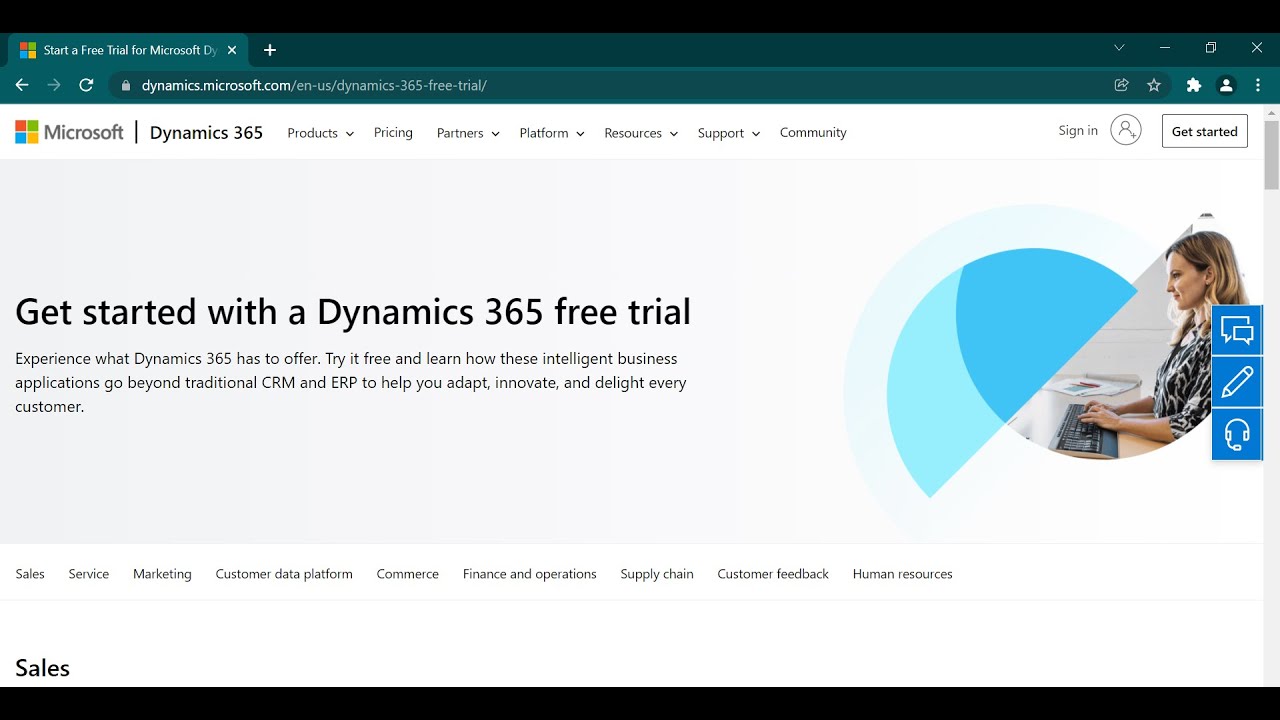This screenshot has width=1280, height=720.
Task: Open the chat bubble side button
Action: (x=1237, y=330)
